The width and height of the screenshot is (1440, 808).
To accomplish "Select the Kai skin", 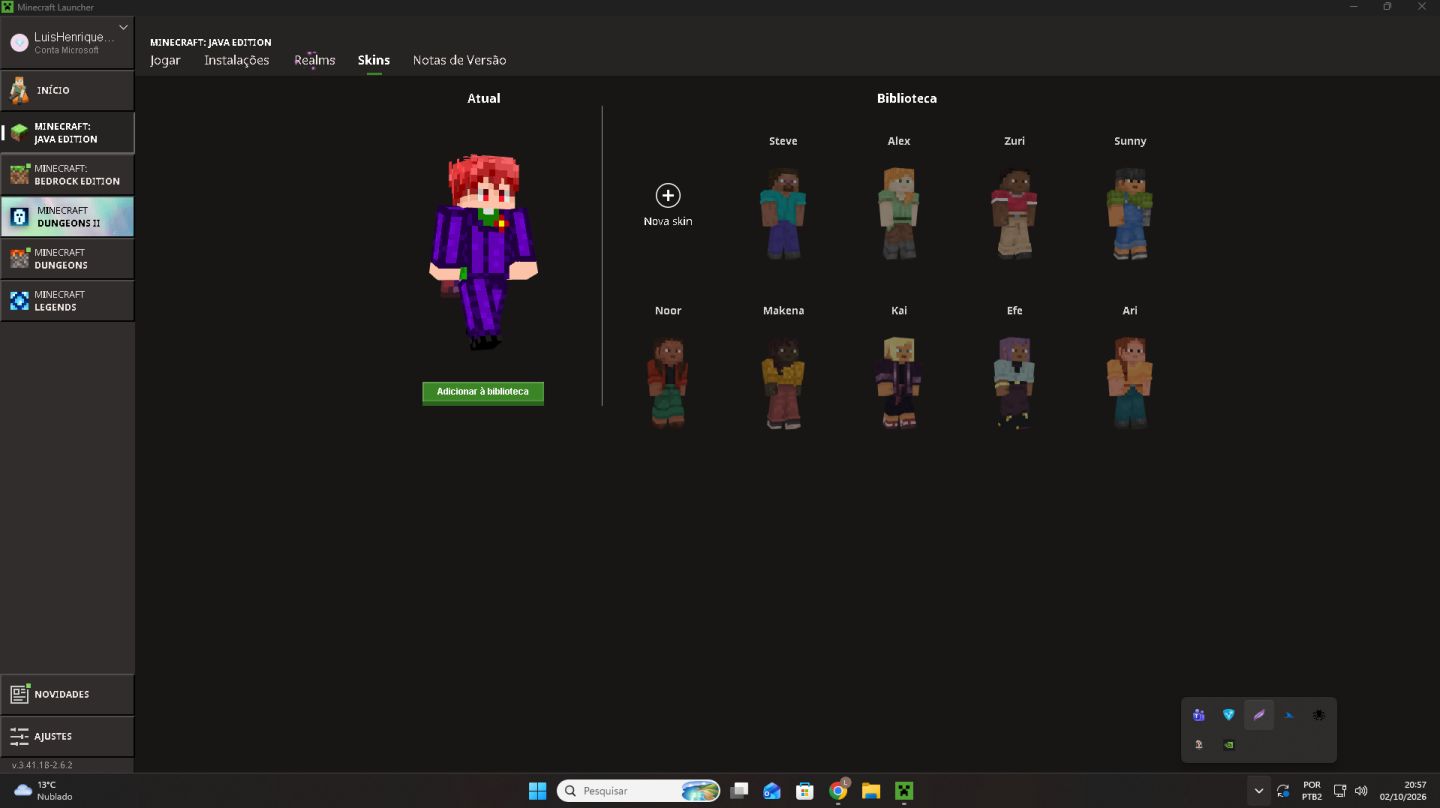I will pyautogui.click(x=899, y=382).
